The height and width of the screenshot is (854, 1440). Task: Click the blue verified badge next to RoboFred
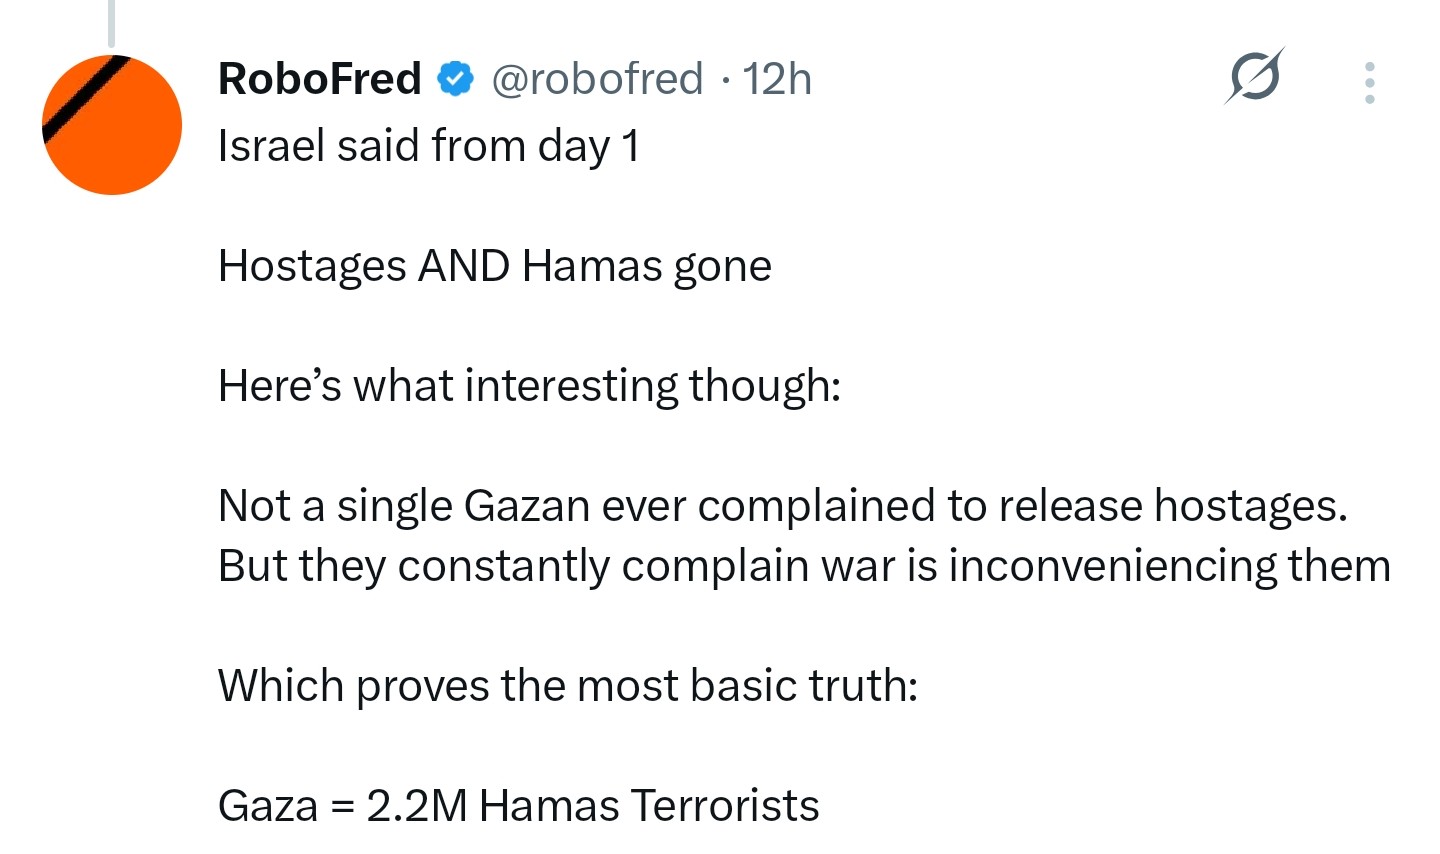click(455, 79)
